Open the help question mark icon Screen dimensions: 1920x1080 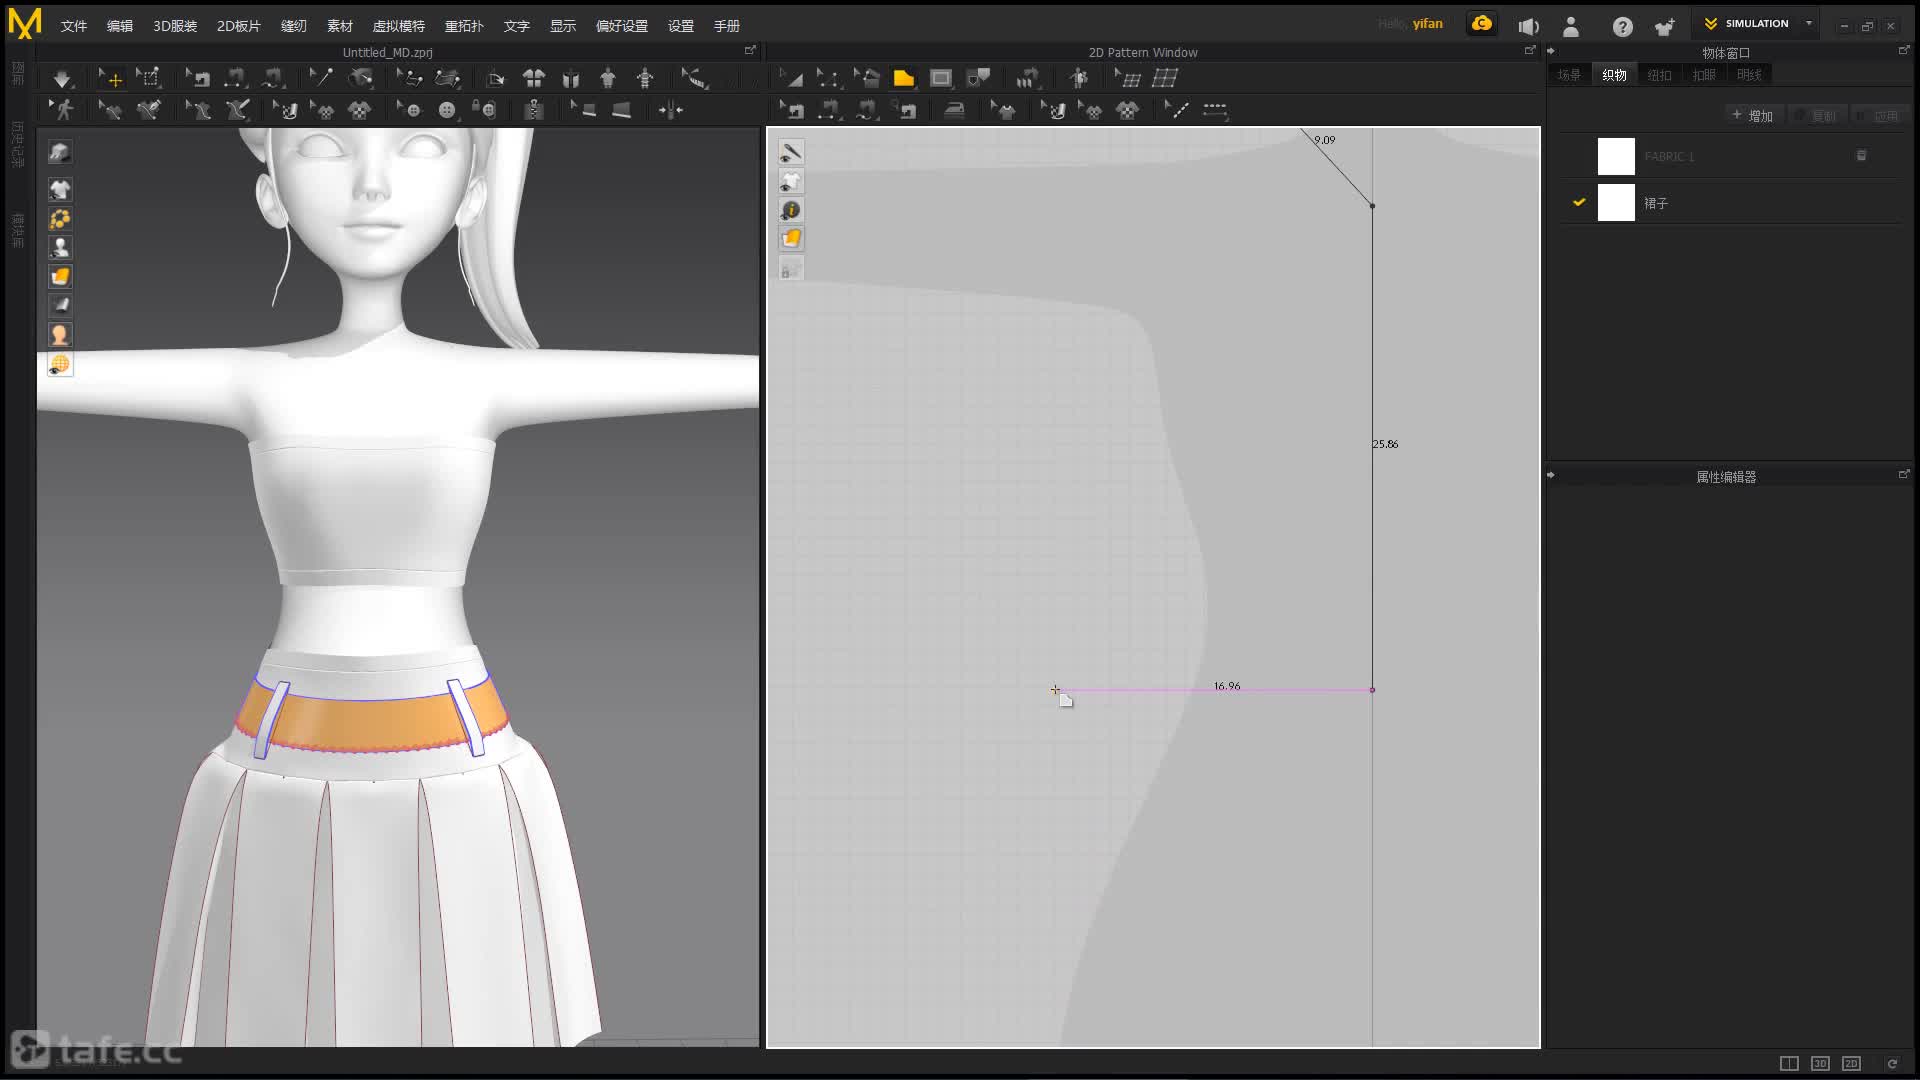[x=1622, y=27]
